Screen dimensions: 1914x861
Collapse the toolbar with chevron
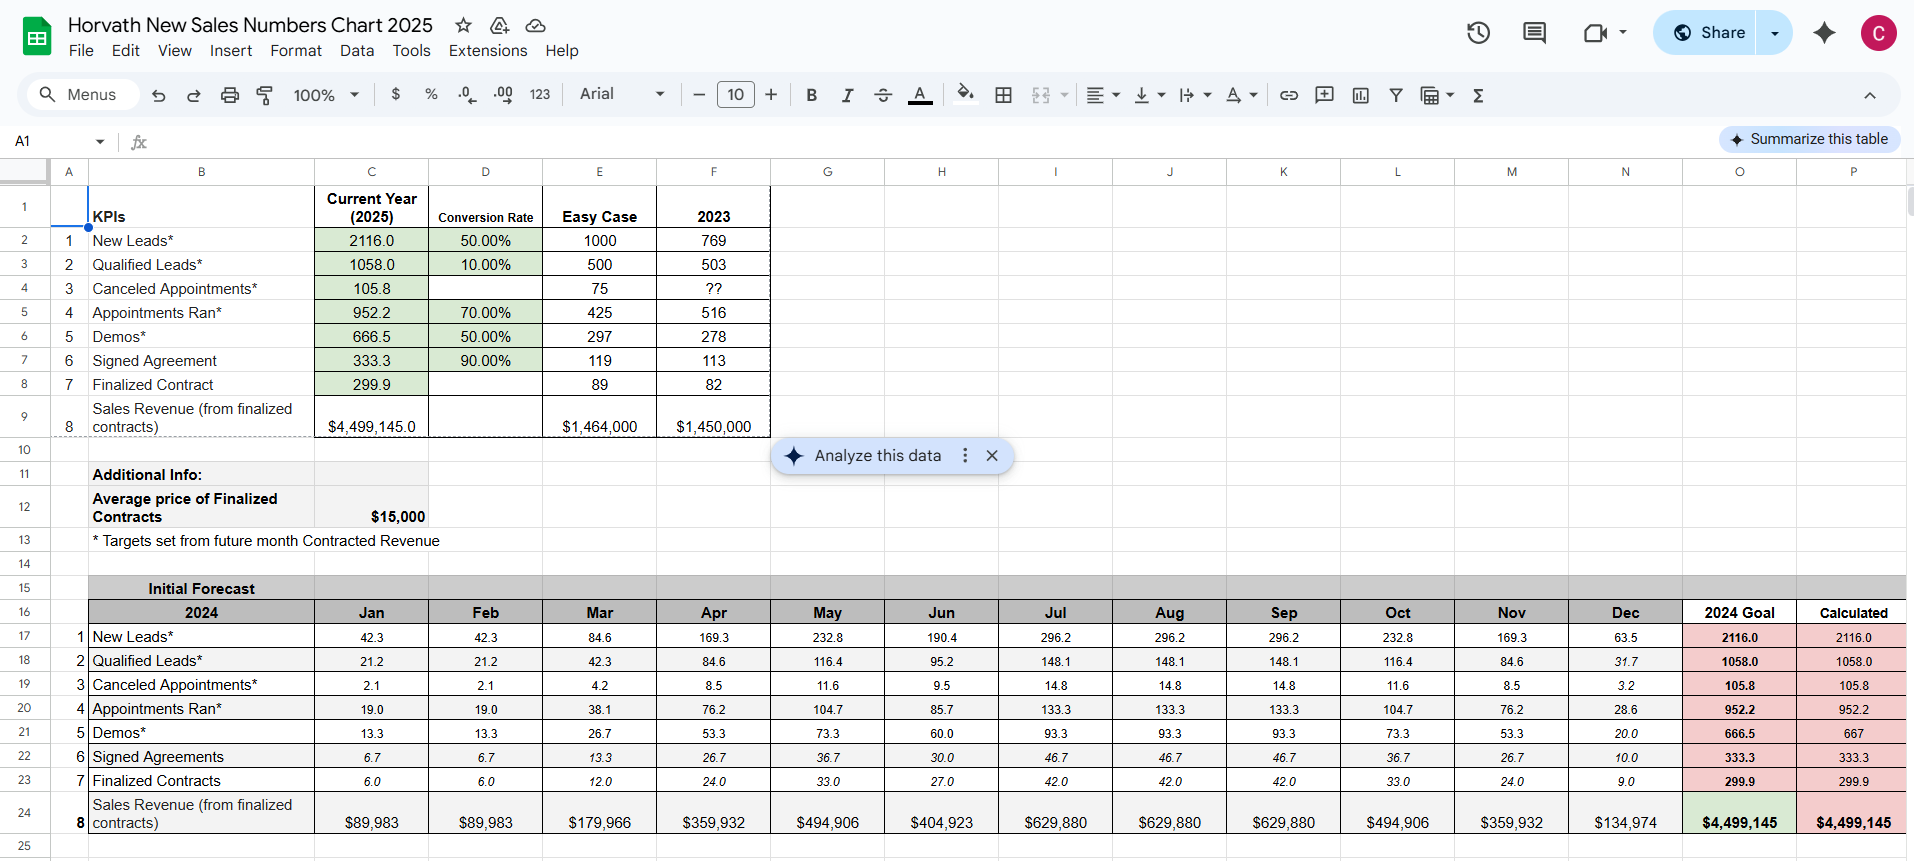[x=1870, y=95]
